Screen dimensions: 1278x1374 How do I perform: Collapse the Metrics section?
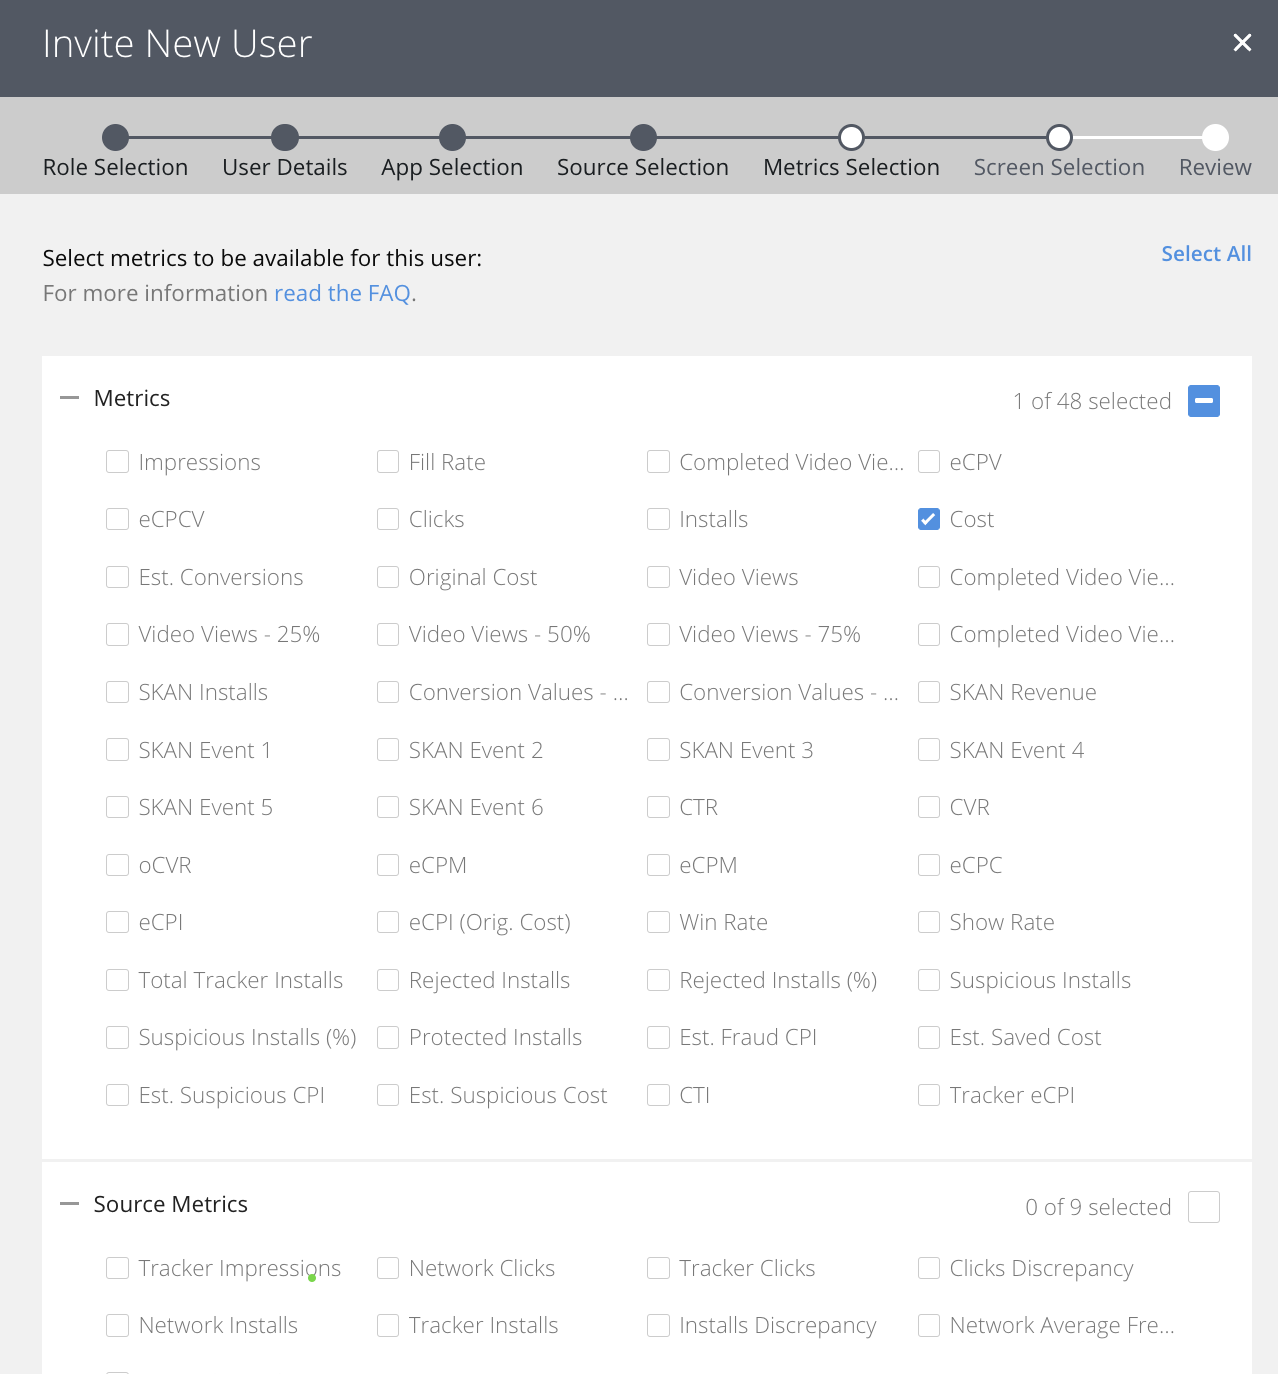[x=69, y=398]
